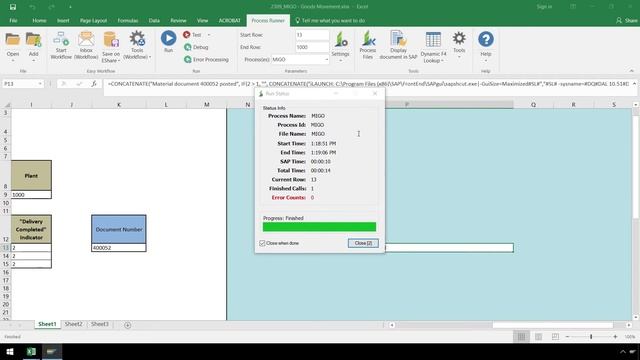The width and height of the screenshot is (640, 360).
Task: Save workbook from quick access toolbar
Action: click(13, 7)
